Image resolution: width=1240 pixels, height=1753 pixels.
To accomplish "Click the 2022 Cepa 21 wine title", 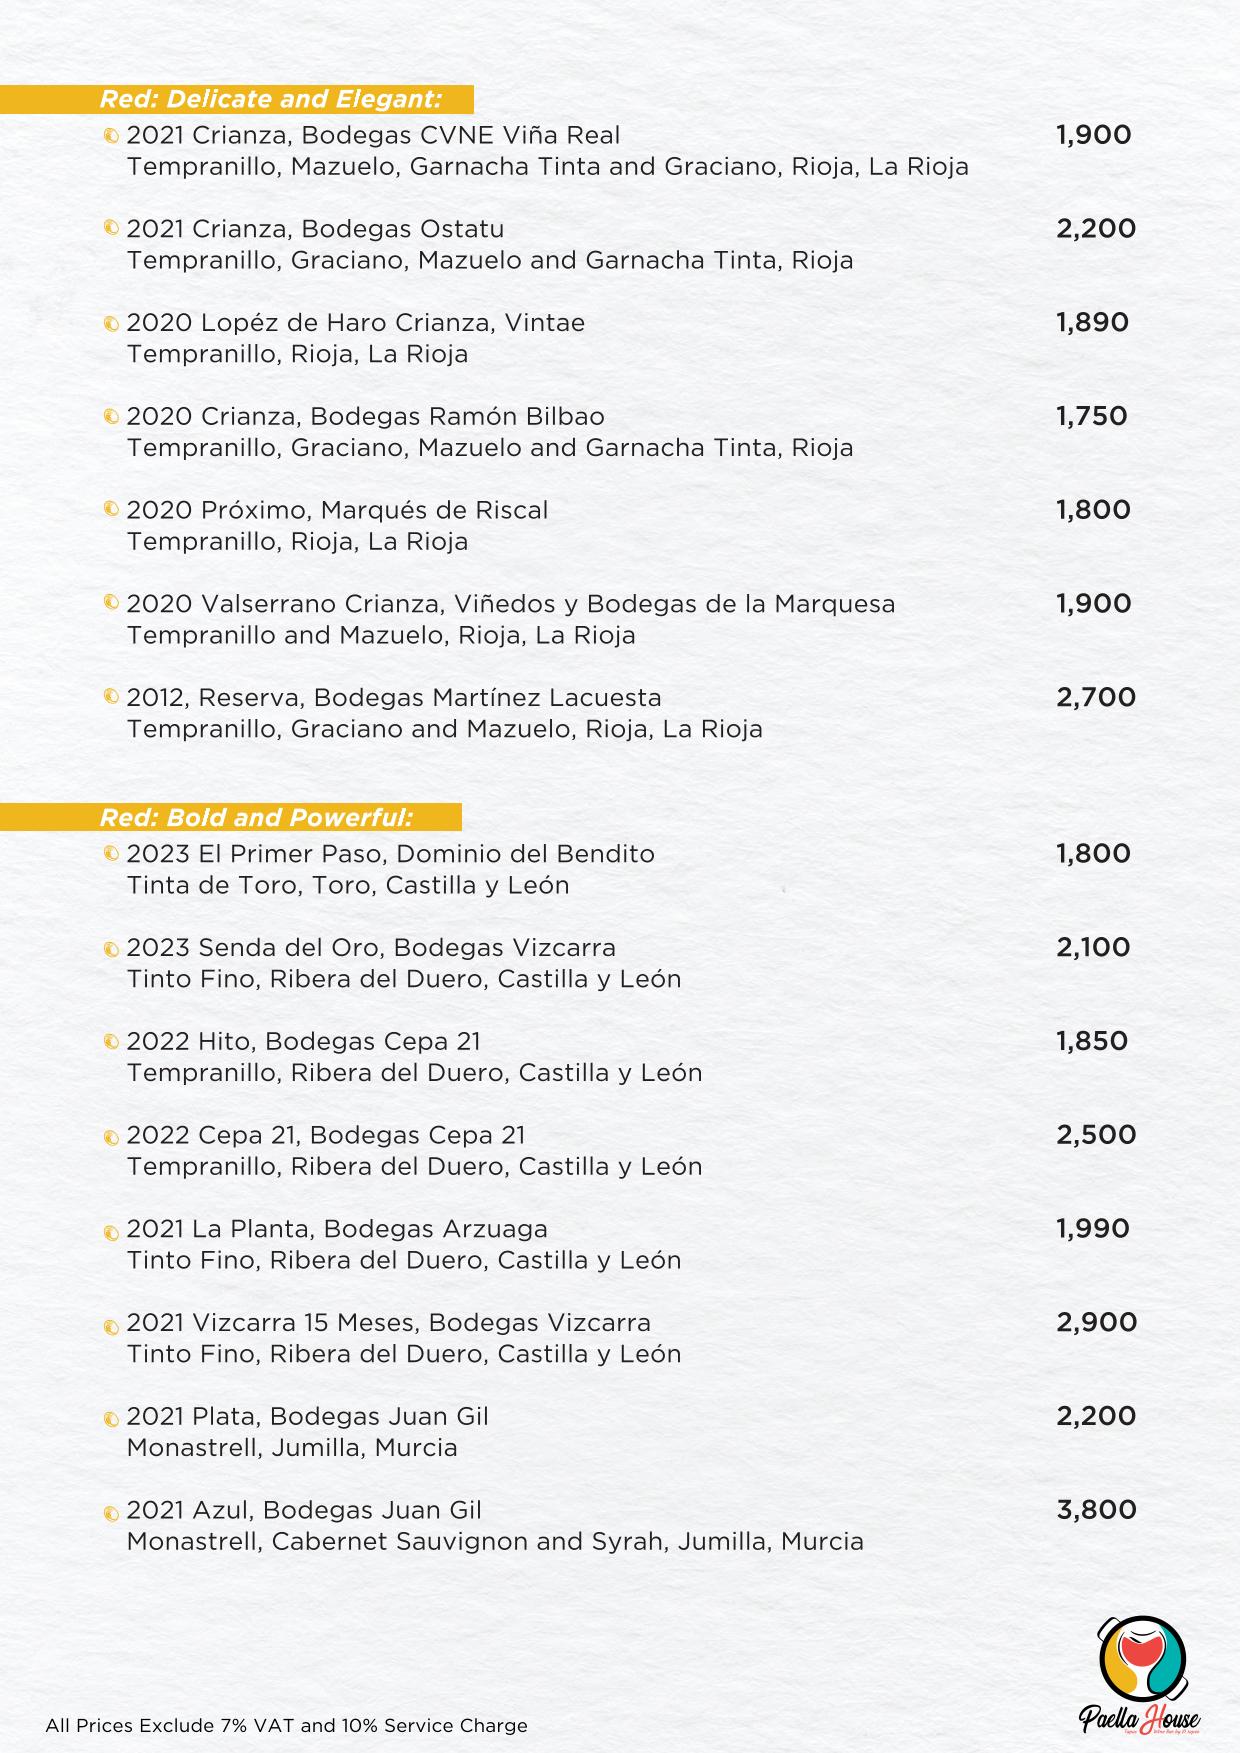I will (326, 1135).
